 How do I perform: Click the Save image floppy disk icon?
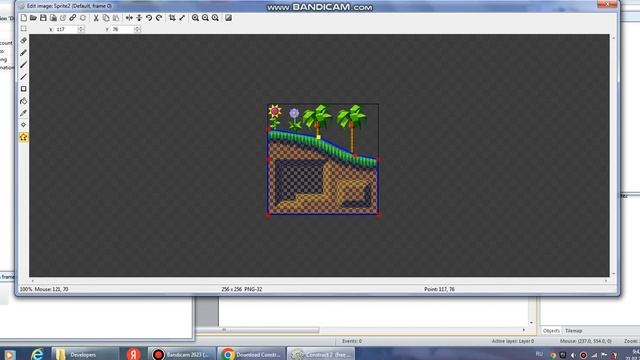tap(43, 18)
